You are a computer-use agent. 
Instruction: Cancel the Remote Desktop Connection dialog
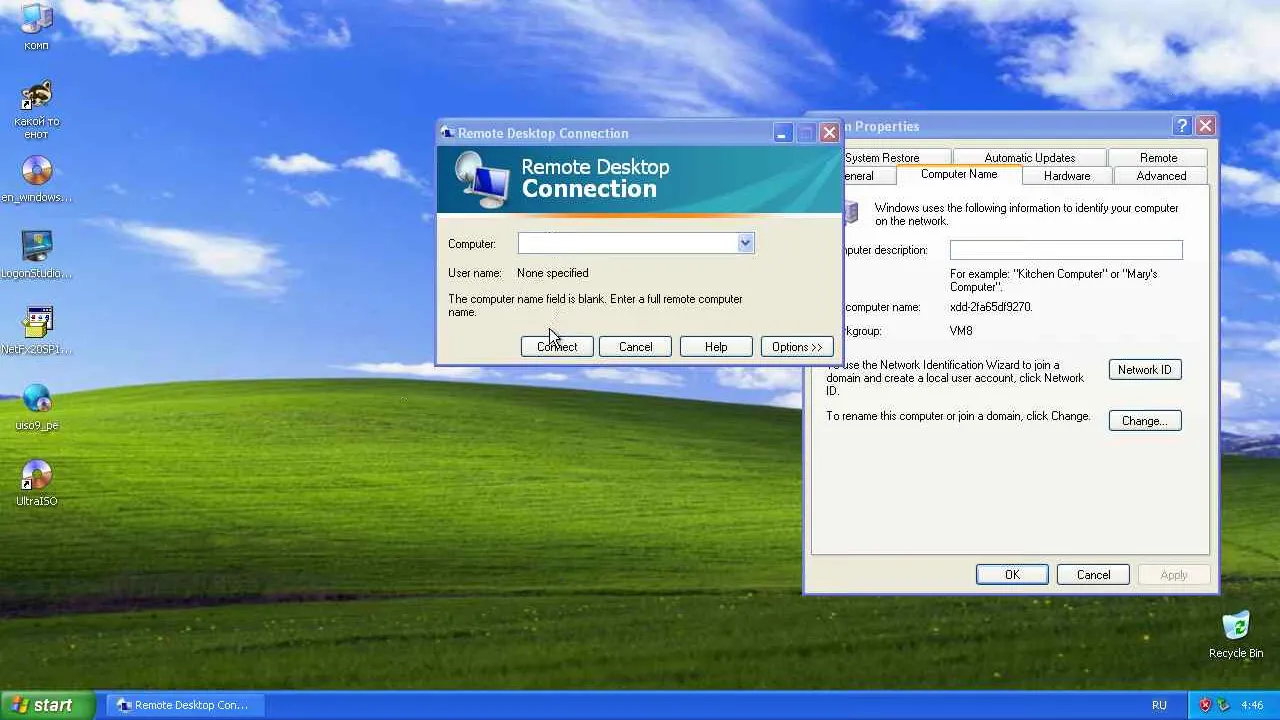pos(635,347)
